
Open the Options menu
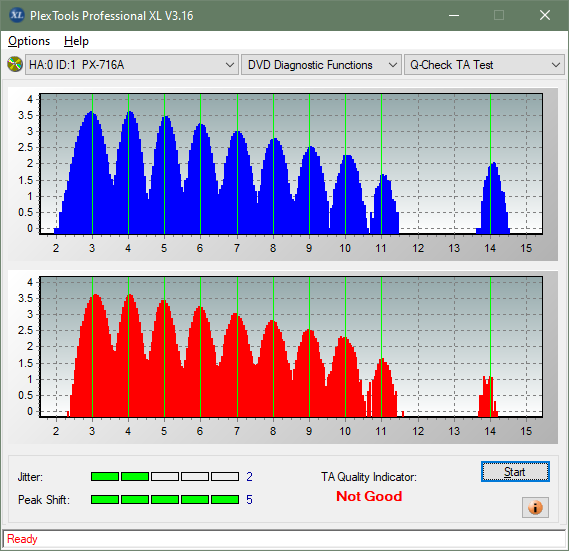29,41
